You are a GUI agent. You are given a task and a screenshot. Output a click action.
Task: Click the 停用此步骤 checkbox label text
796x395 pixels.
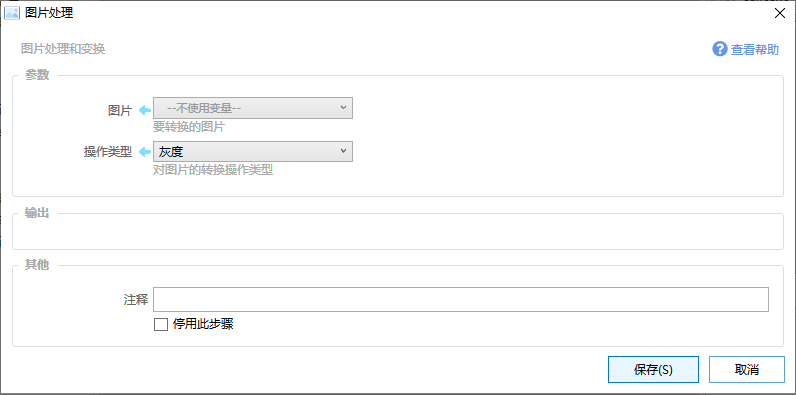[203, 324]
